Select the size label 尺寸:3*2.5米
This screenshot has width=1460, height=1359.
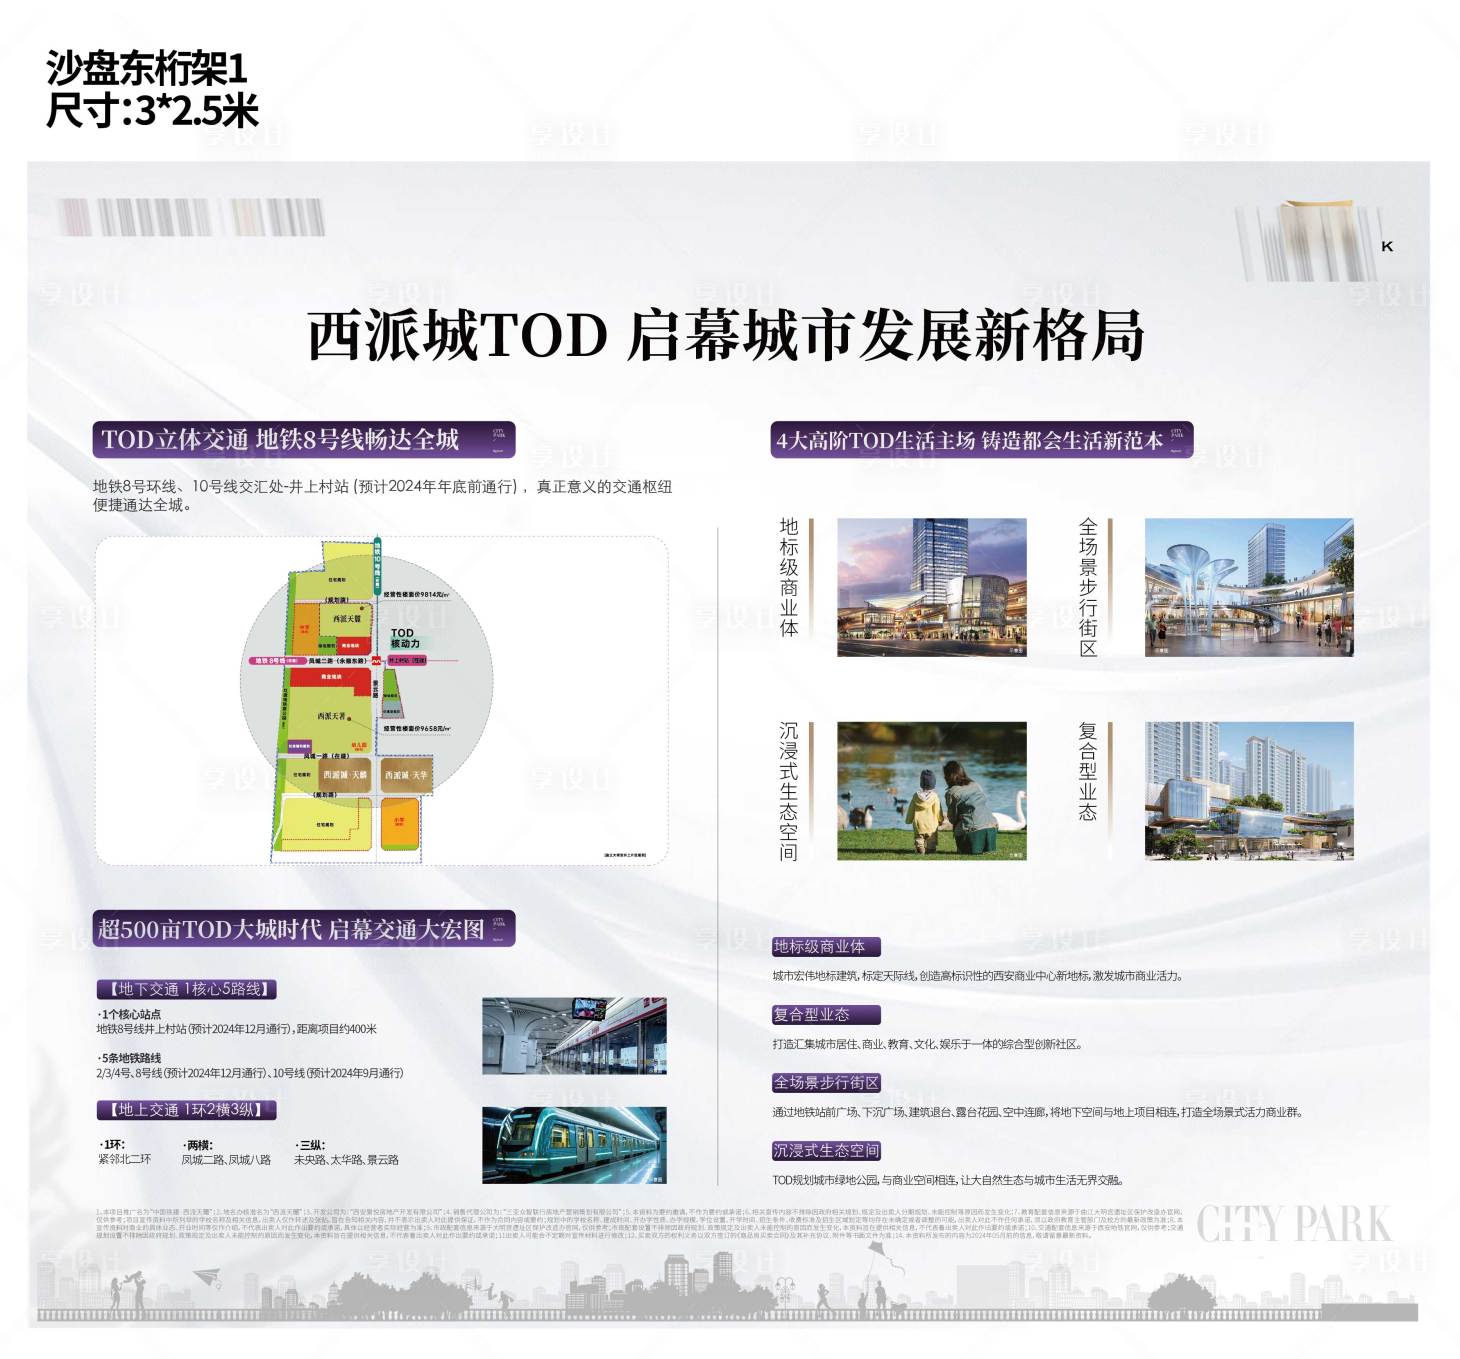click(x=152, y=110)
